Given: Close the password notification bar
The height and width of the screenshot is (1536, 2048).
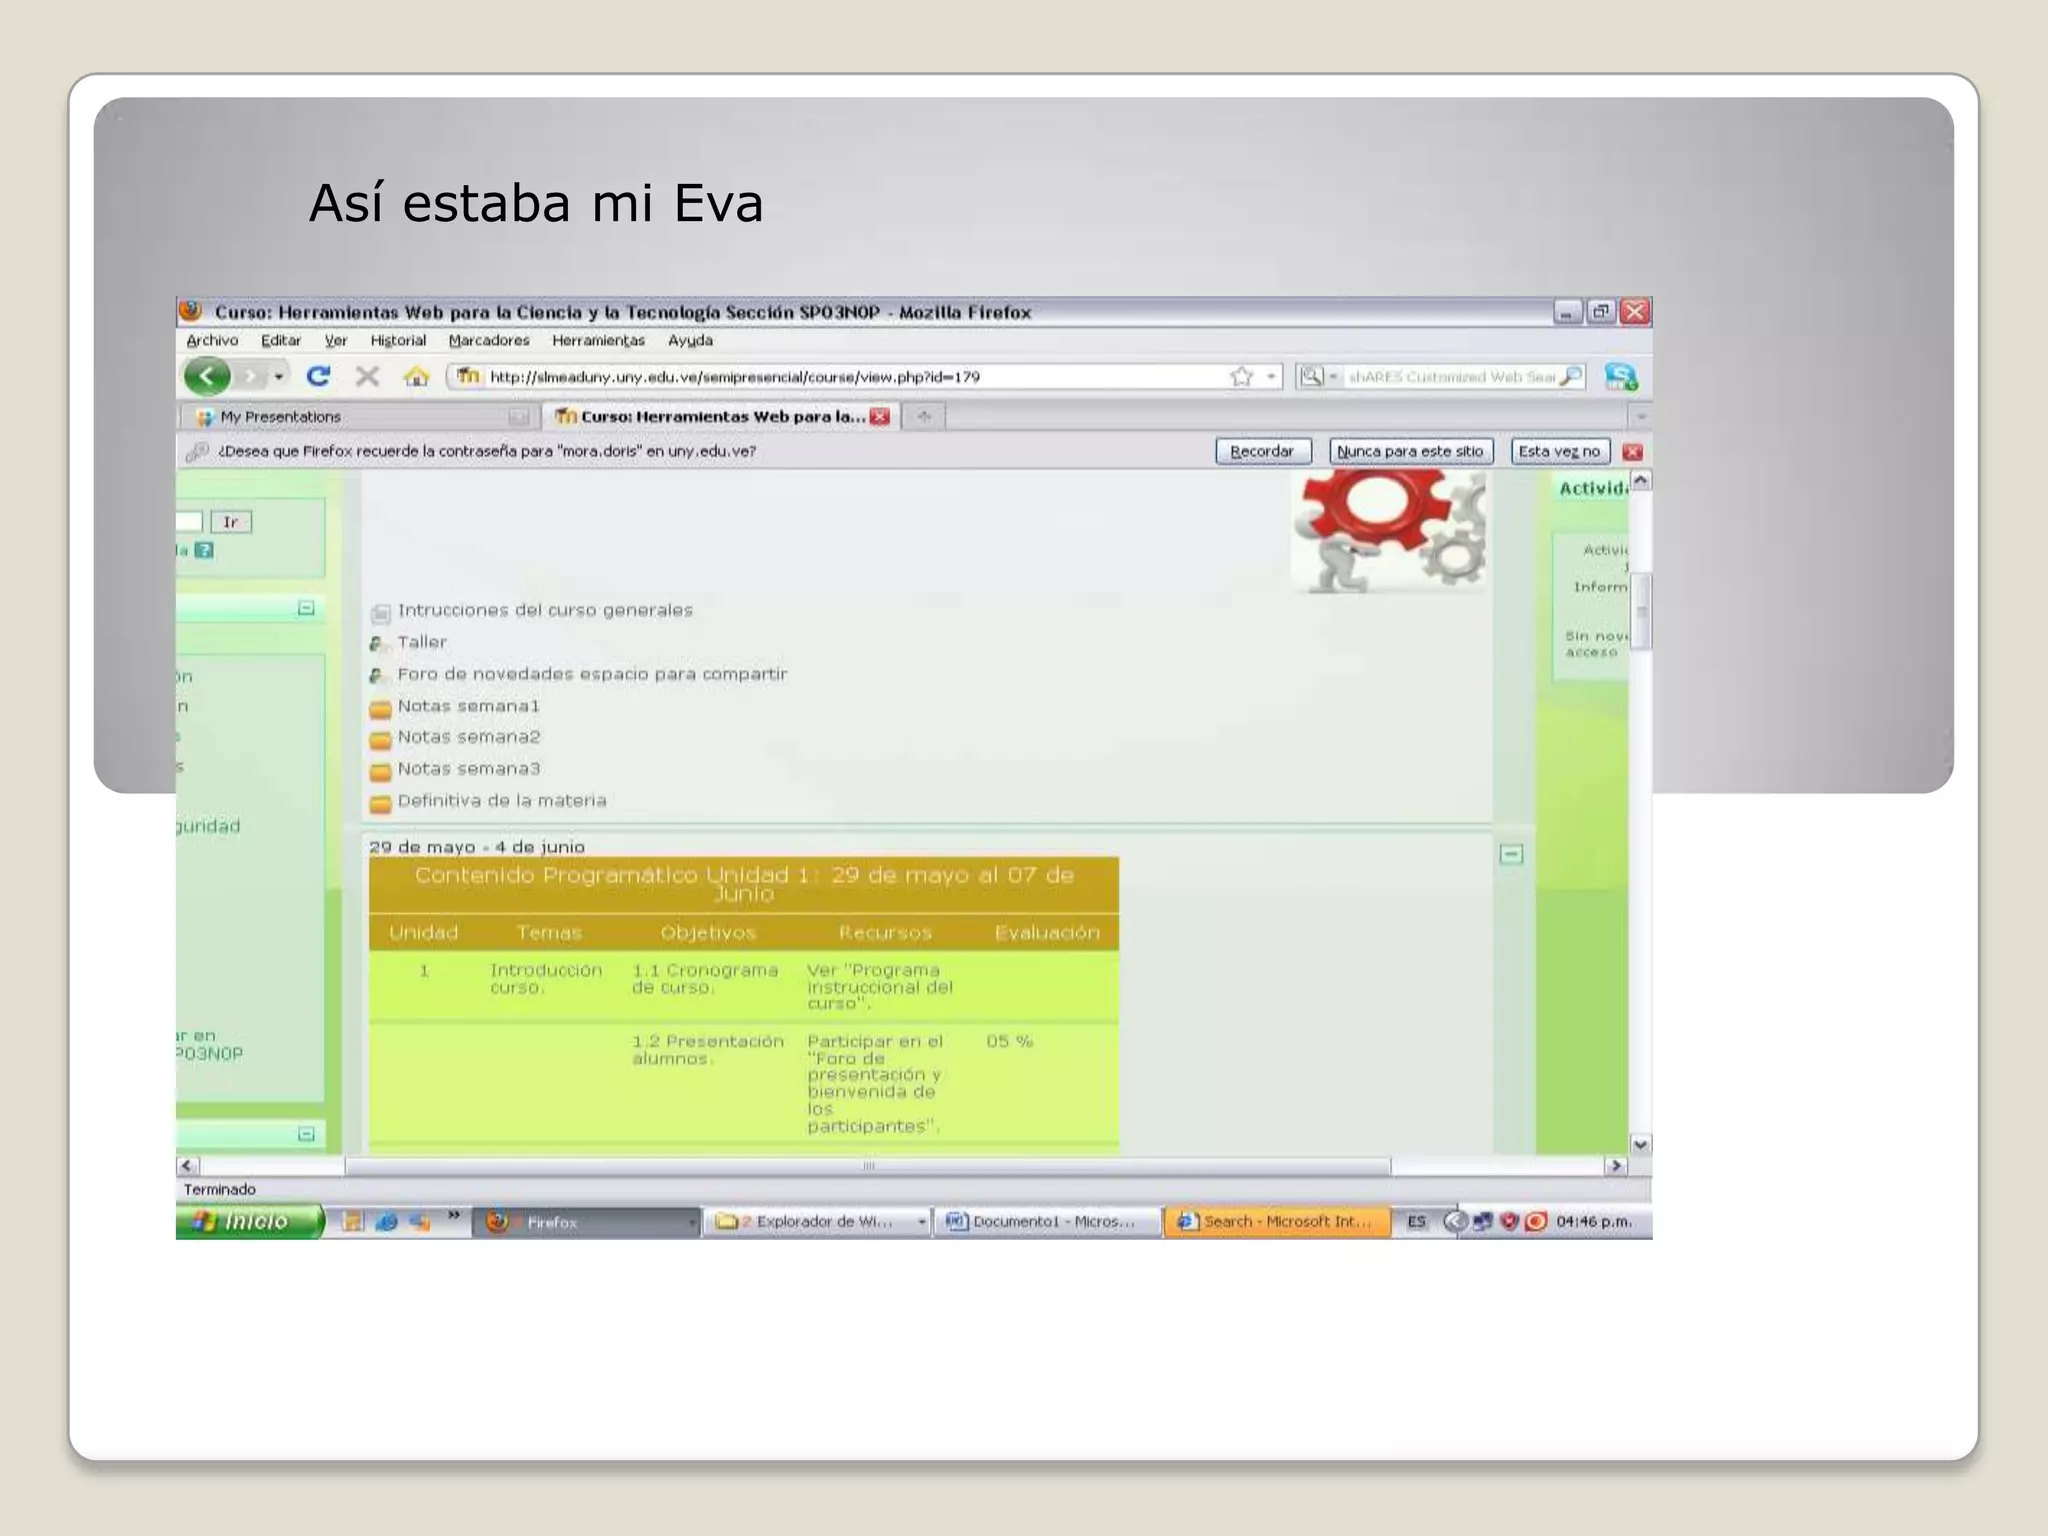Looking at the screenshot, I should 1633,451.
